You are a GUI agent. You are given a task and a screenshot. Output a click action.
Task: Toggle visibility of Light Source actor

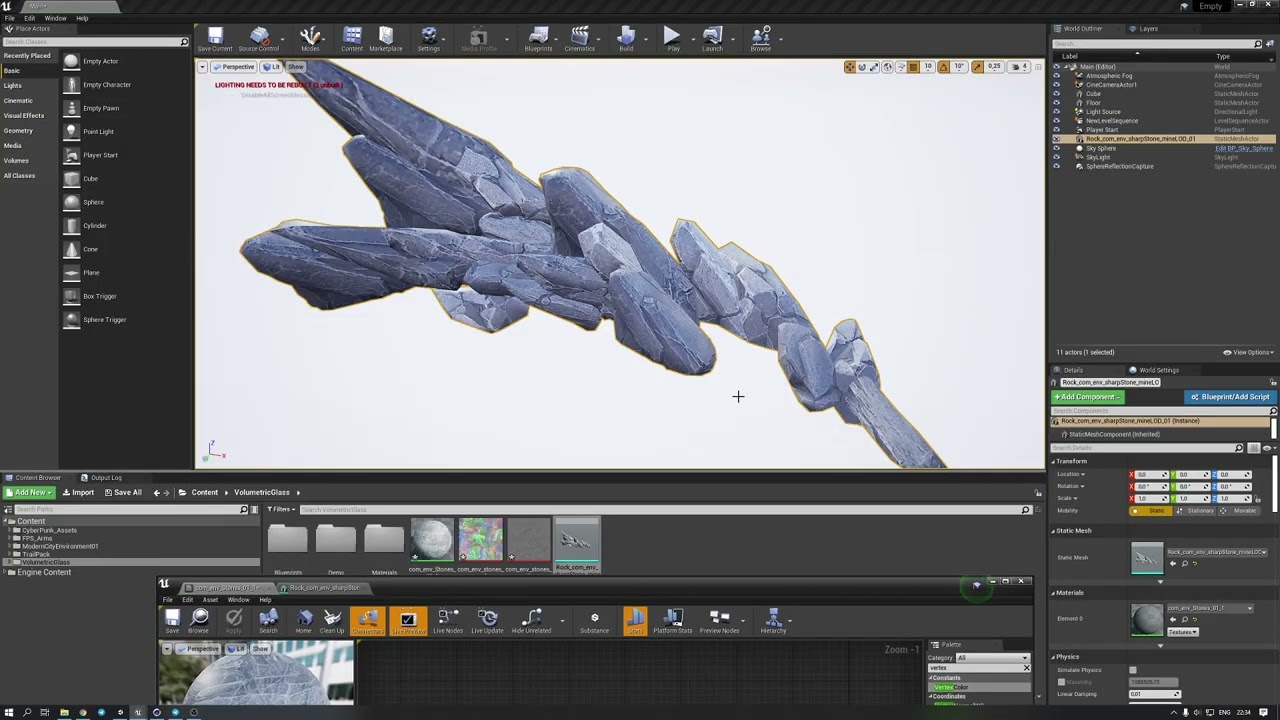[x=1056, y=112]
